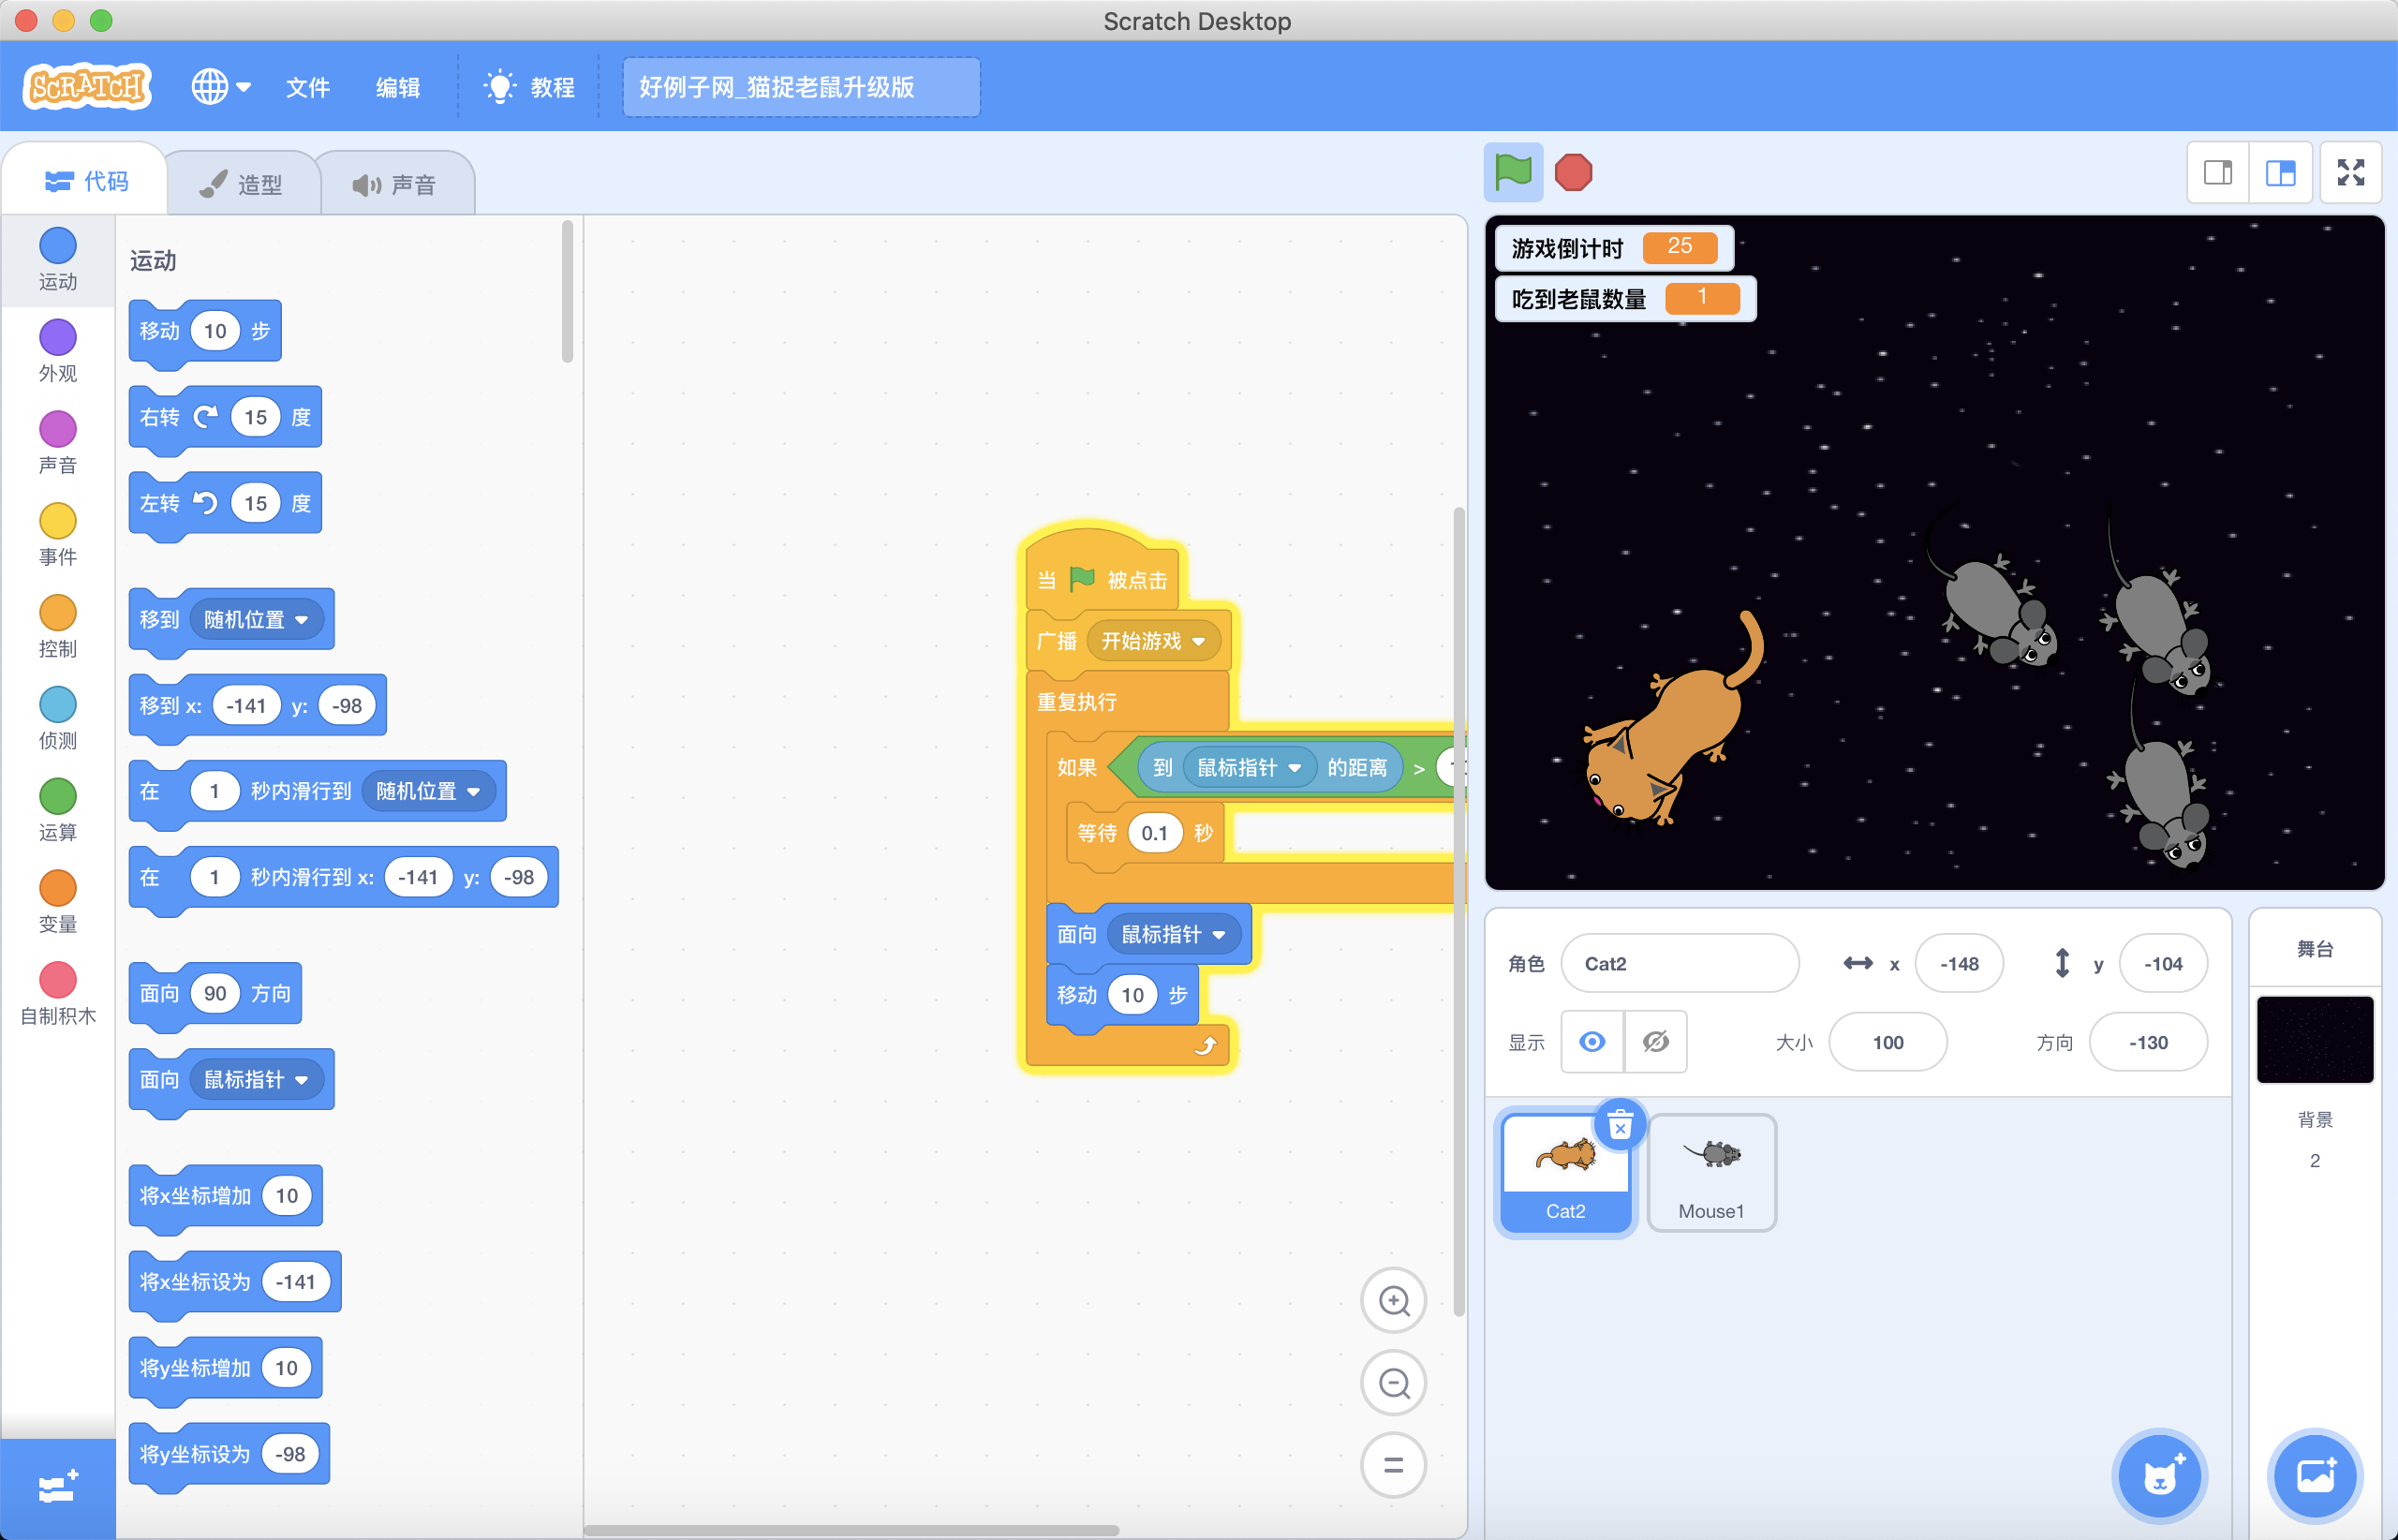The height and width of the screenshot is (1540, 2398).
Task: Click the 大小 size field 100
Action: [x=1887, y=1042]
